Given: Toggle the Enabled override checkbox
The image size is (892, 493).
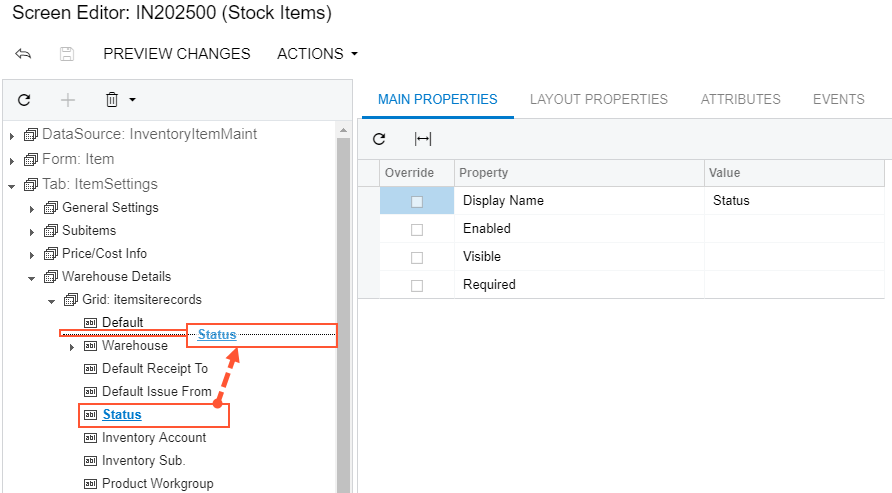Looking at the screenshot, I should coord(417,229).
